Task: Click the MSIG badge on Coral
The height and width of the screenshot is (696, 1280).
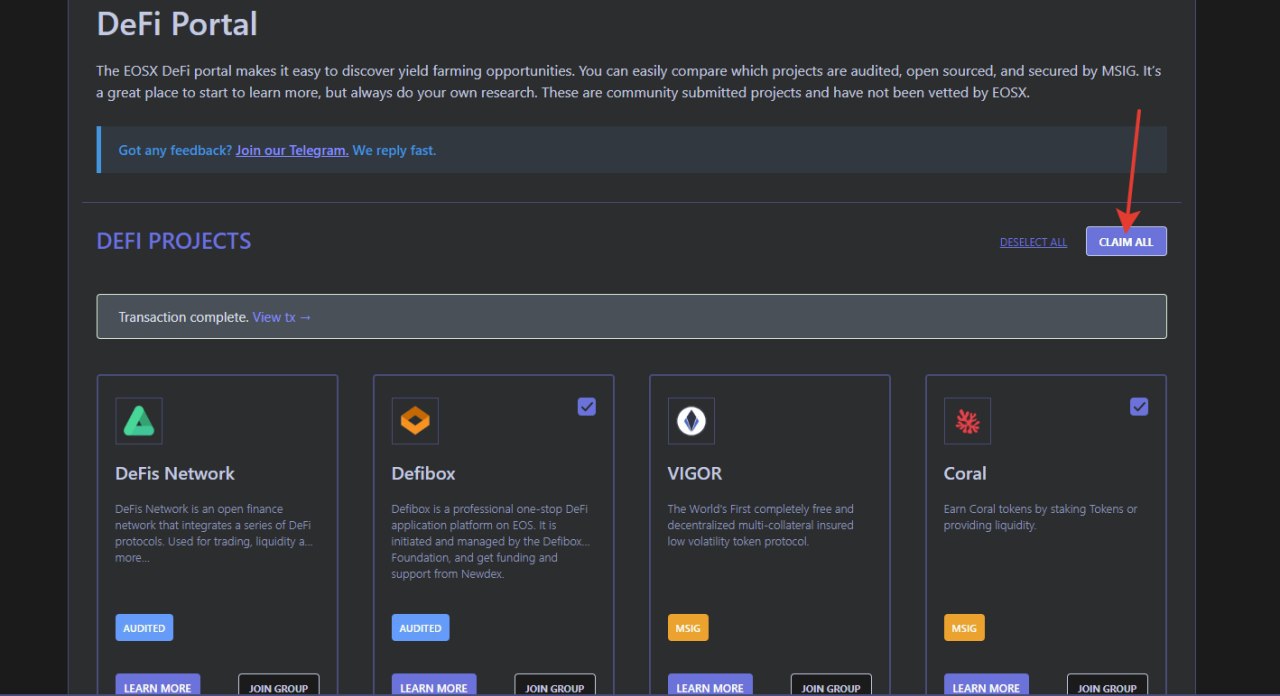Action: click(x=964, y=628)
